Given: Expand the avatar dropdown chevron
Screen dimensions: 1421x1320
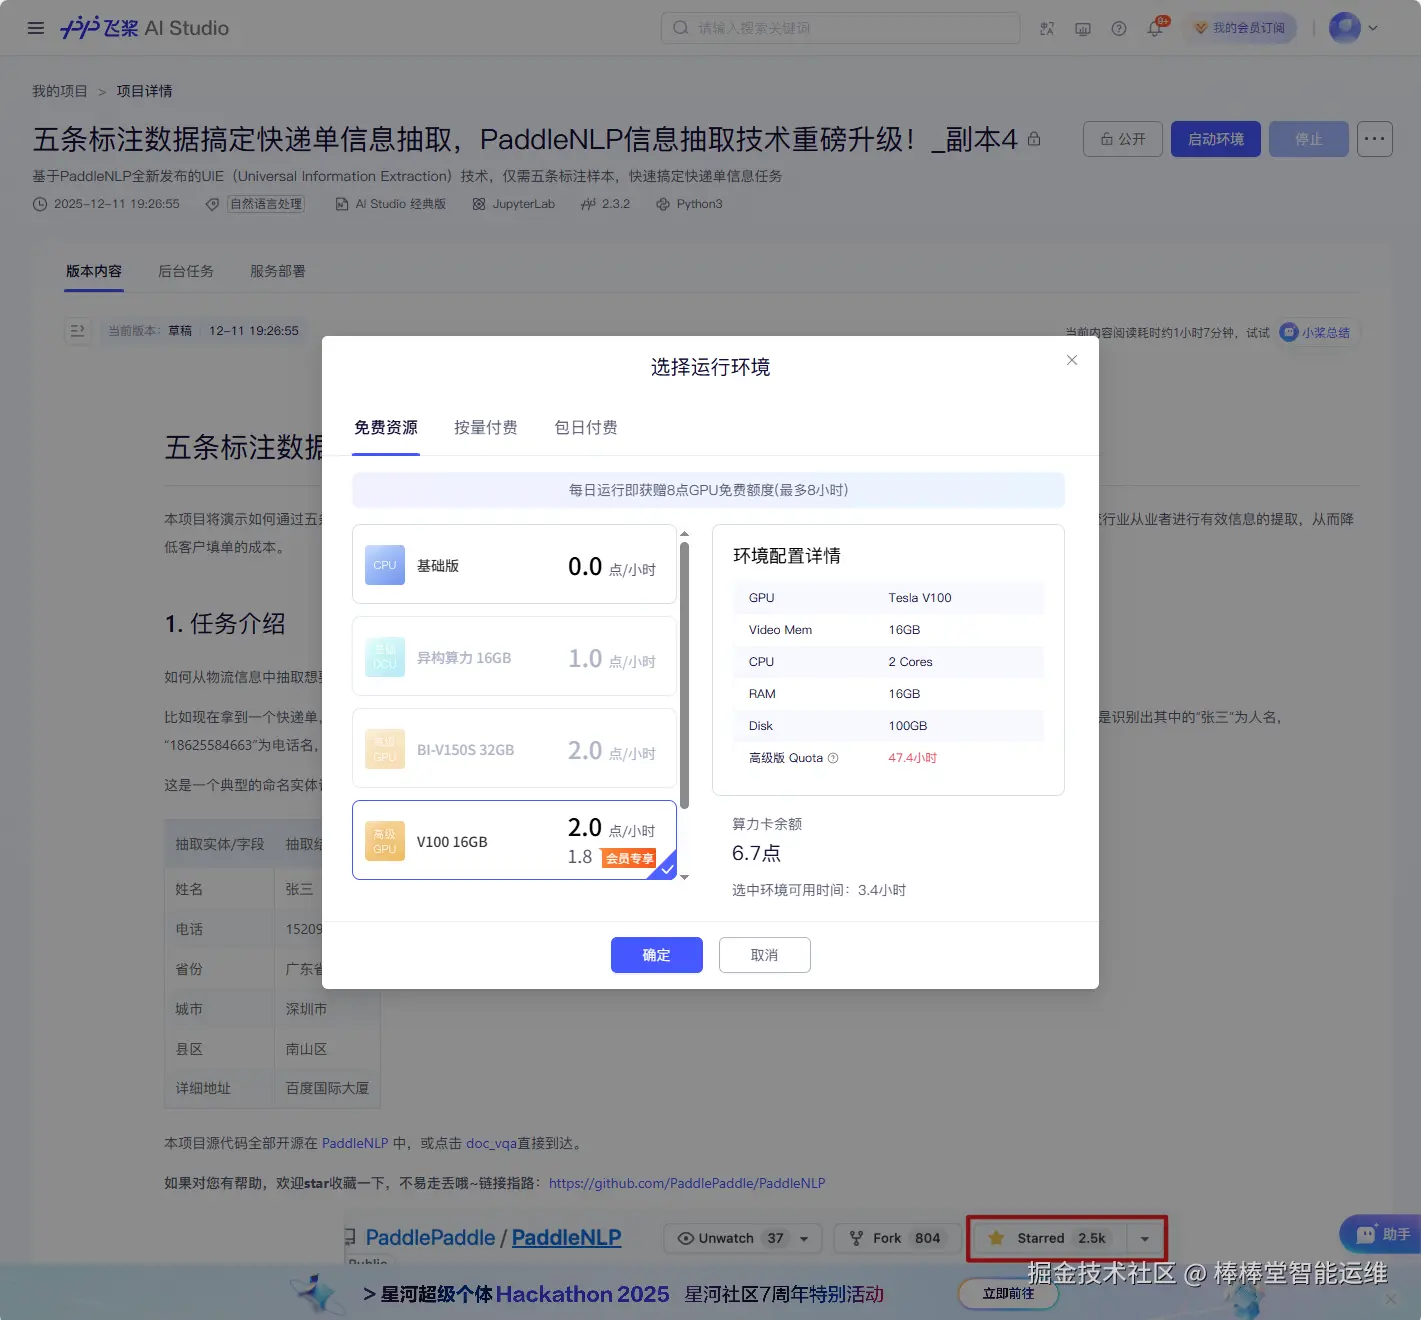Looking at the screenshot, I should (x=1373, y=28).
